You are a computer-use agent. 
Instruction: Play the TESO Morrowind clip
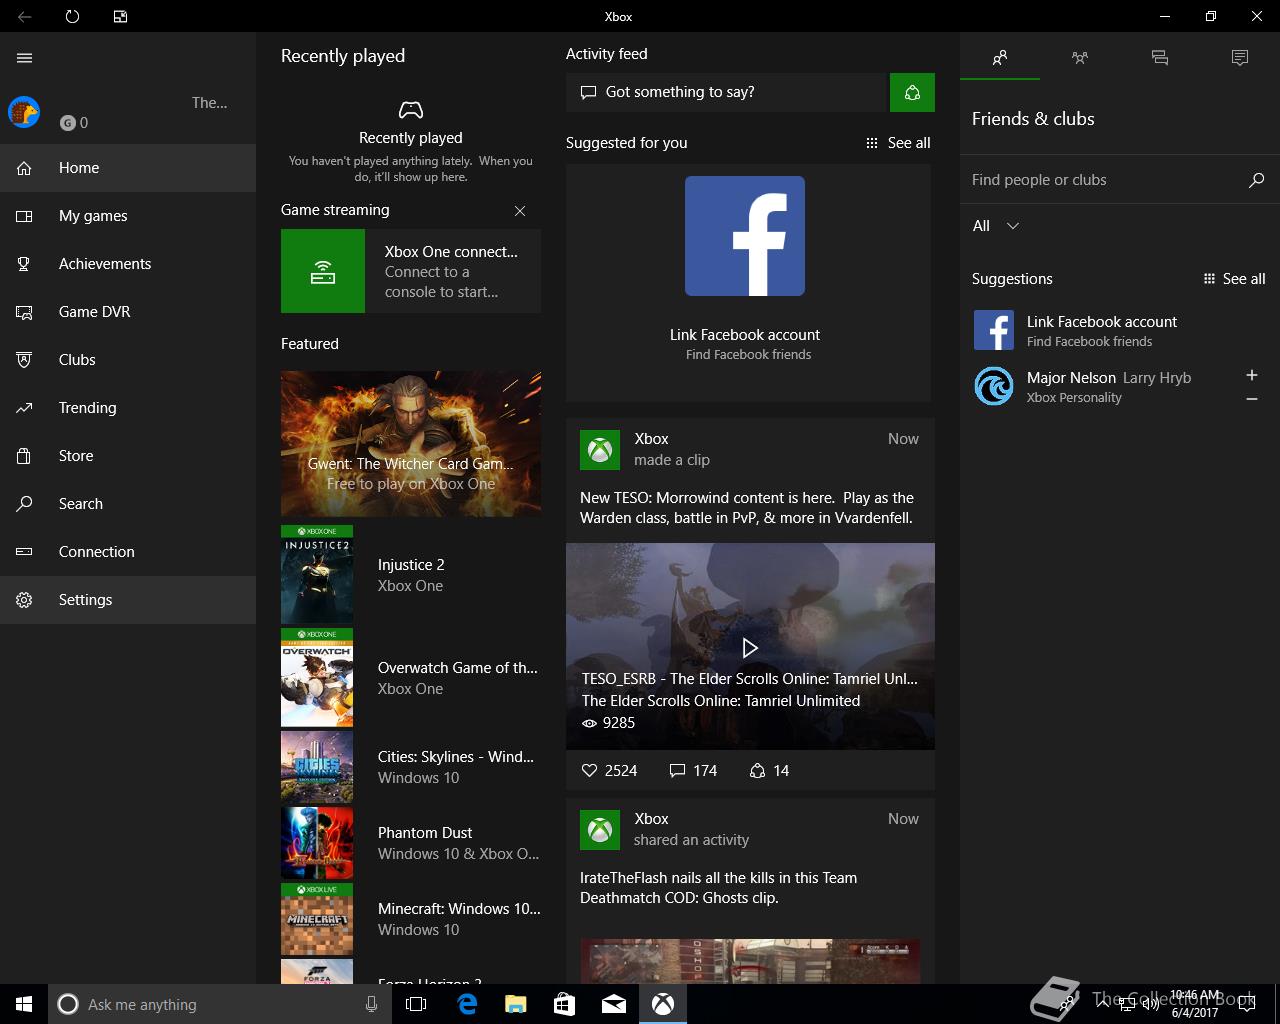point(750,648)
